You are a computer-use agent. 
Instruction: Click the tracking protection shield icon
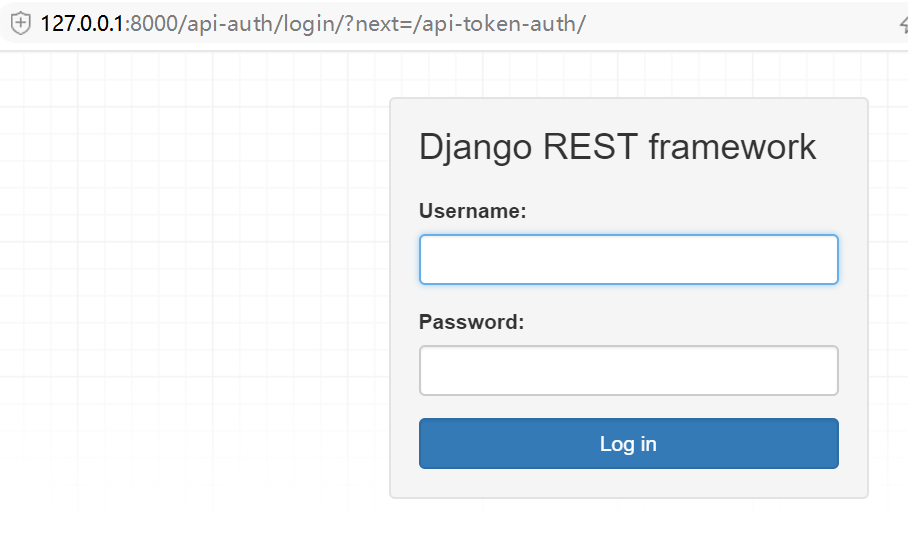21,24
